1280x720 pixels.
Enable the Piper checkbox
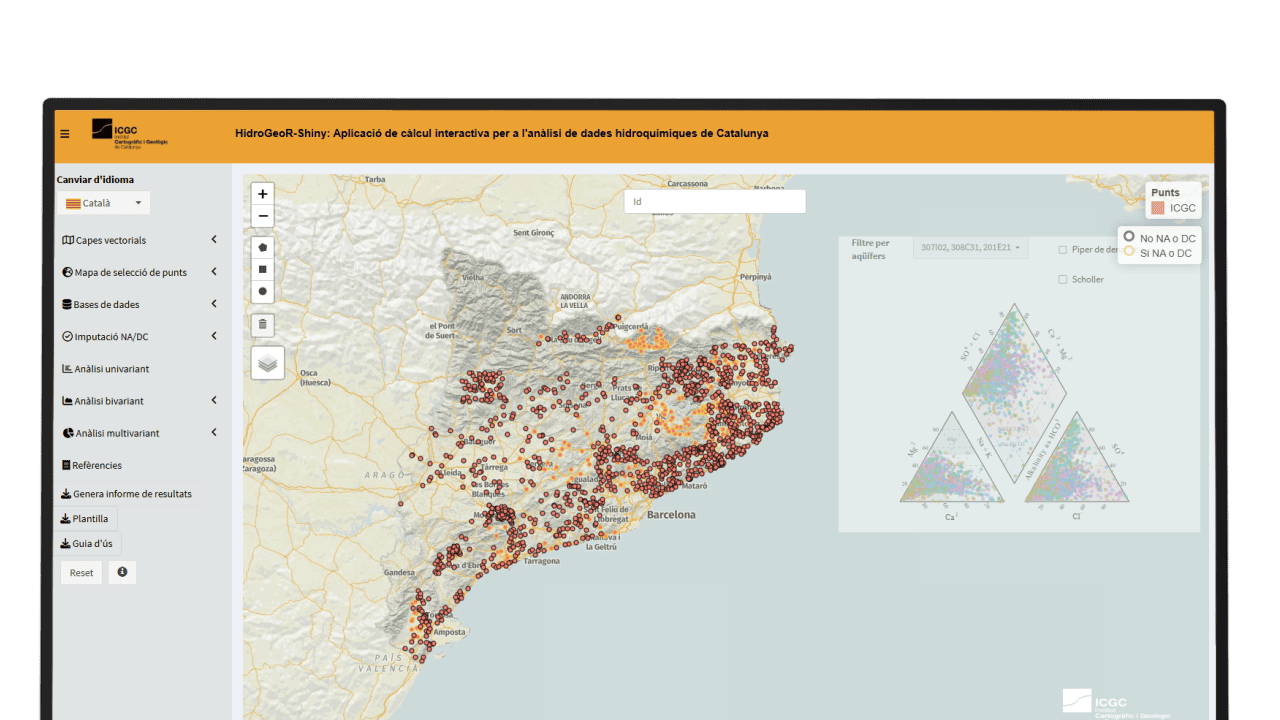point(1062,250)
